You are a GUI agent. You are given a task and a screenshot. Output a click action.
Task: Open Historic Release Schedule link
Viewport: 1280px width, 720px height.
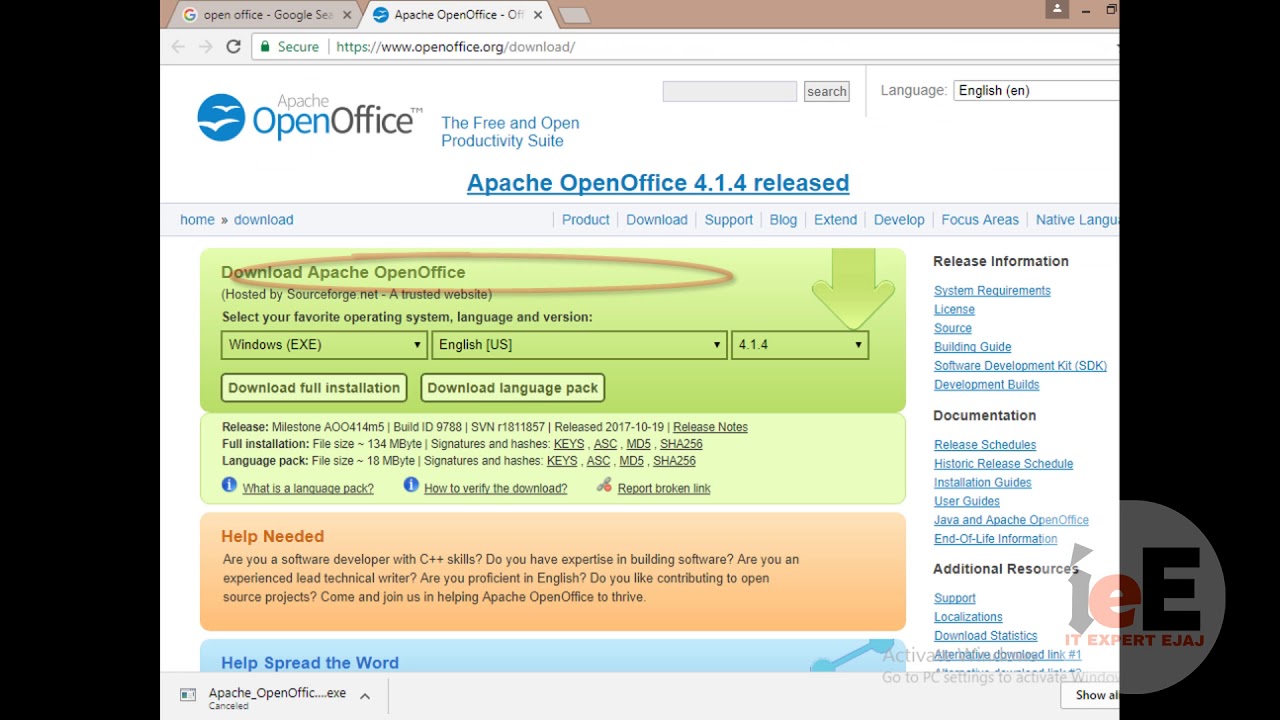1003,464
